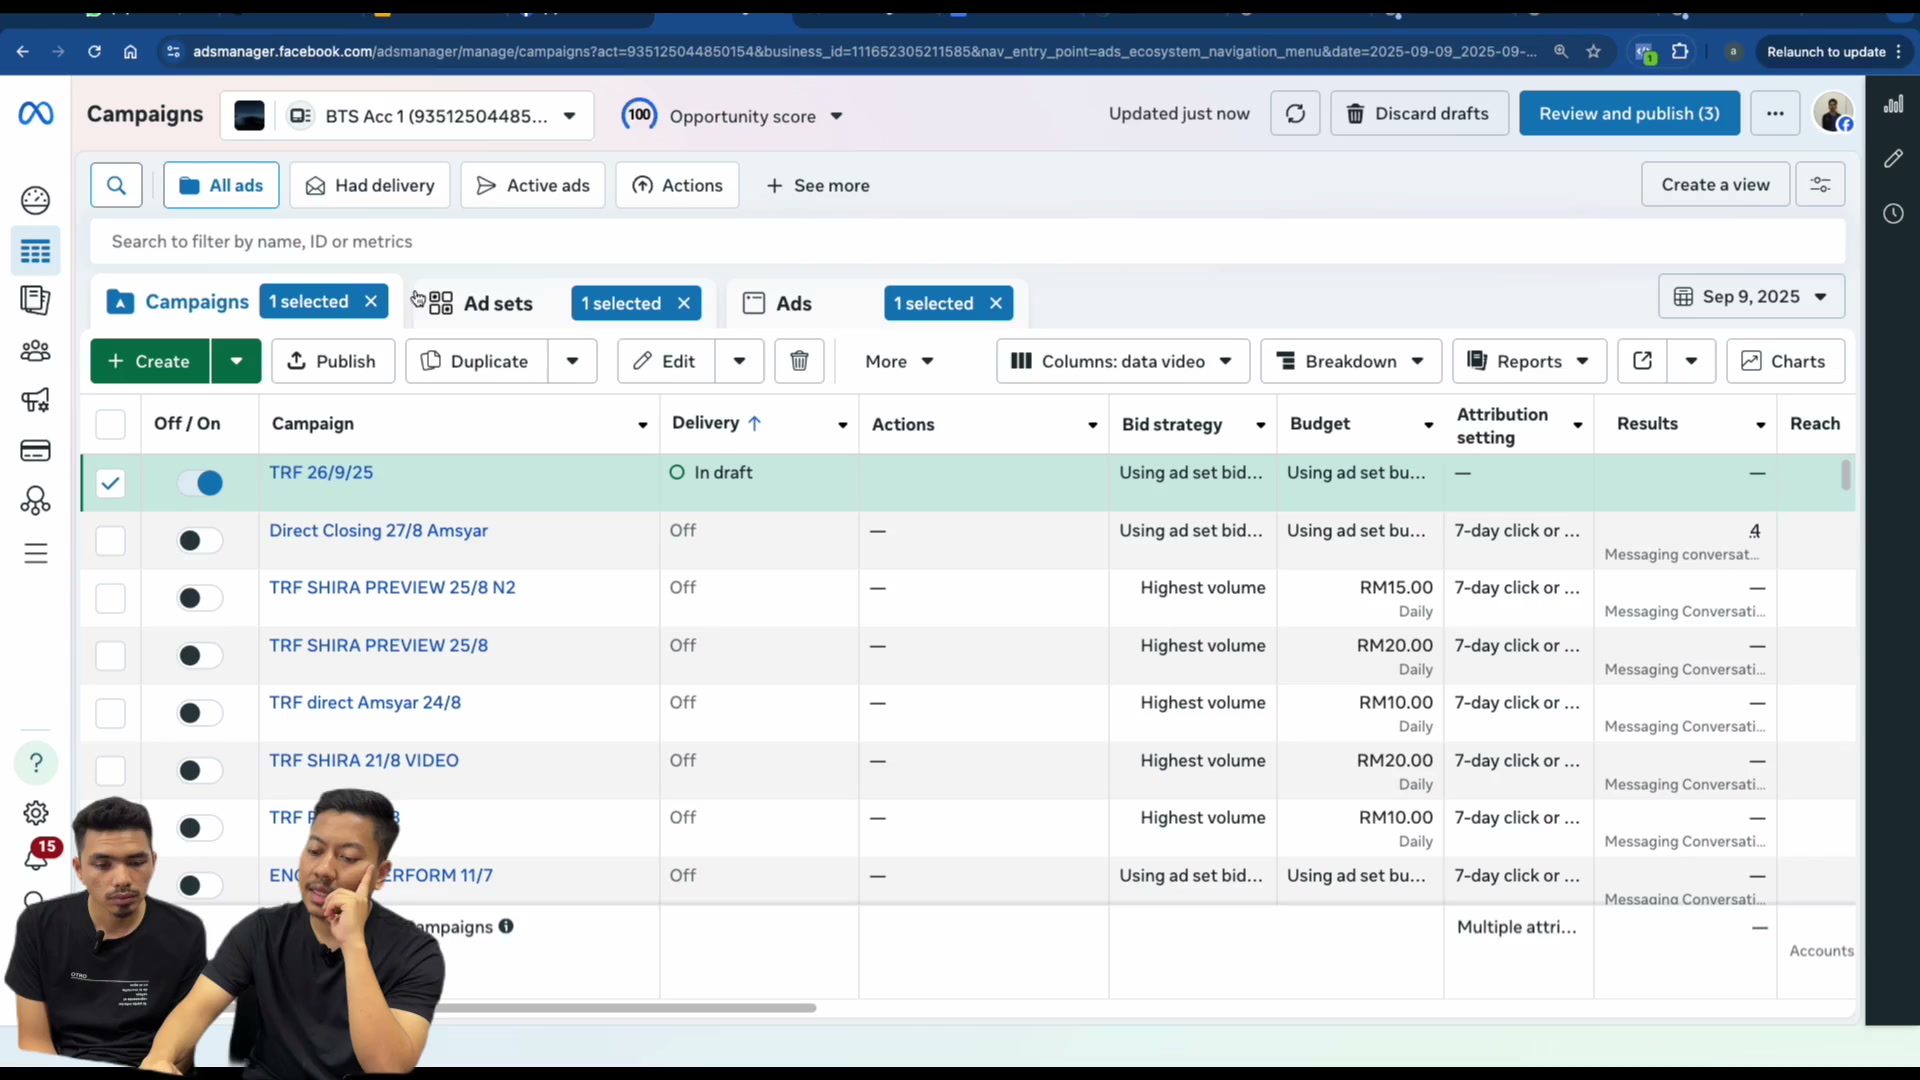Click the refresh data icon button

pyautogui.click(x=1295, y=114)
